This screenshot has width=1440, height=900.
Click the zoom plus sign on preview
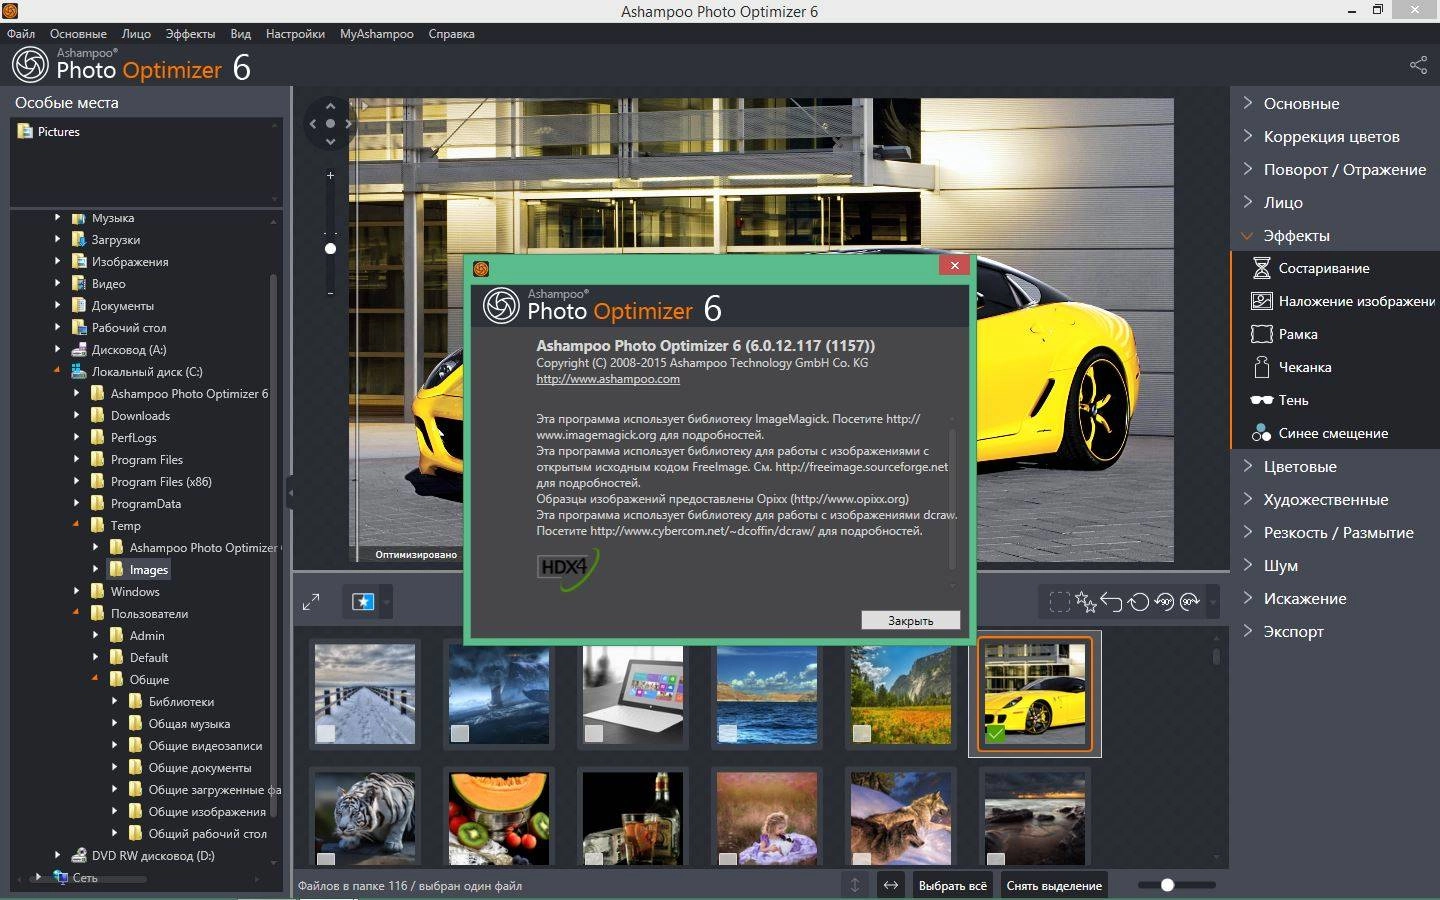pos(330,176)
